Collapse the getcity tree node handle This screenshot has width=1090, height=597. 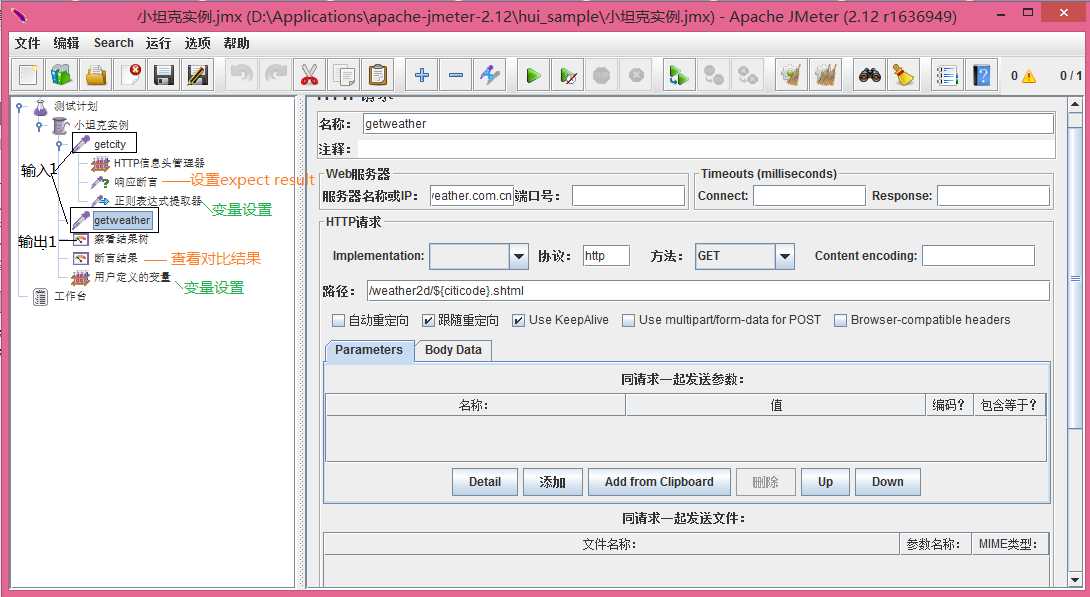click(60, 145)
